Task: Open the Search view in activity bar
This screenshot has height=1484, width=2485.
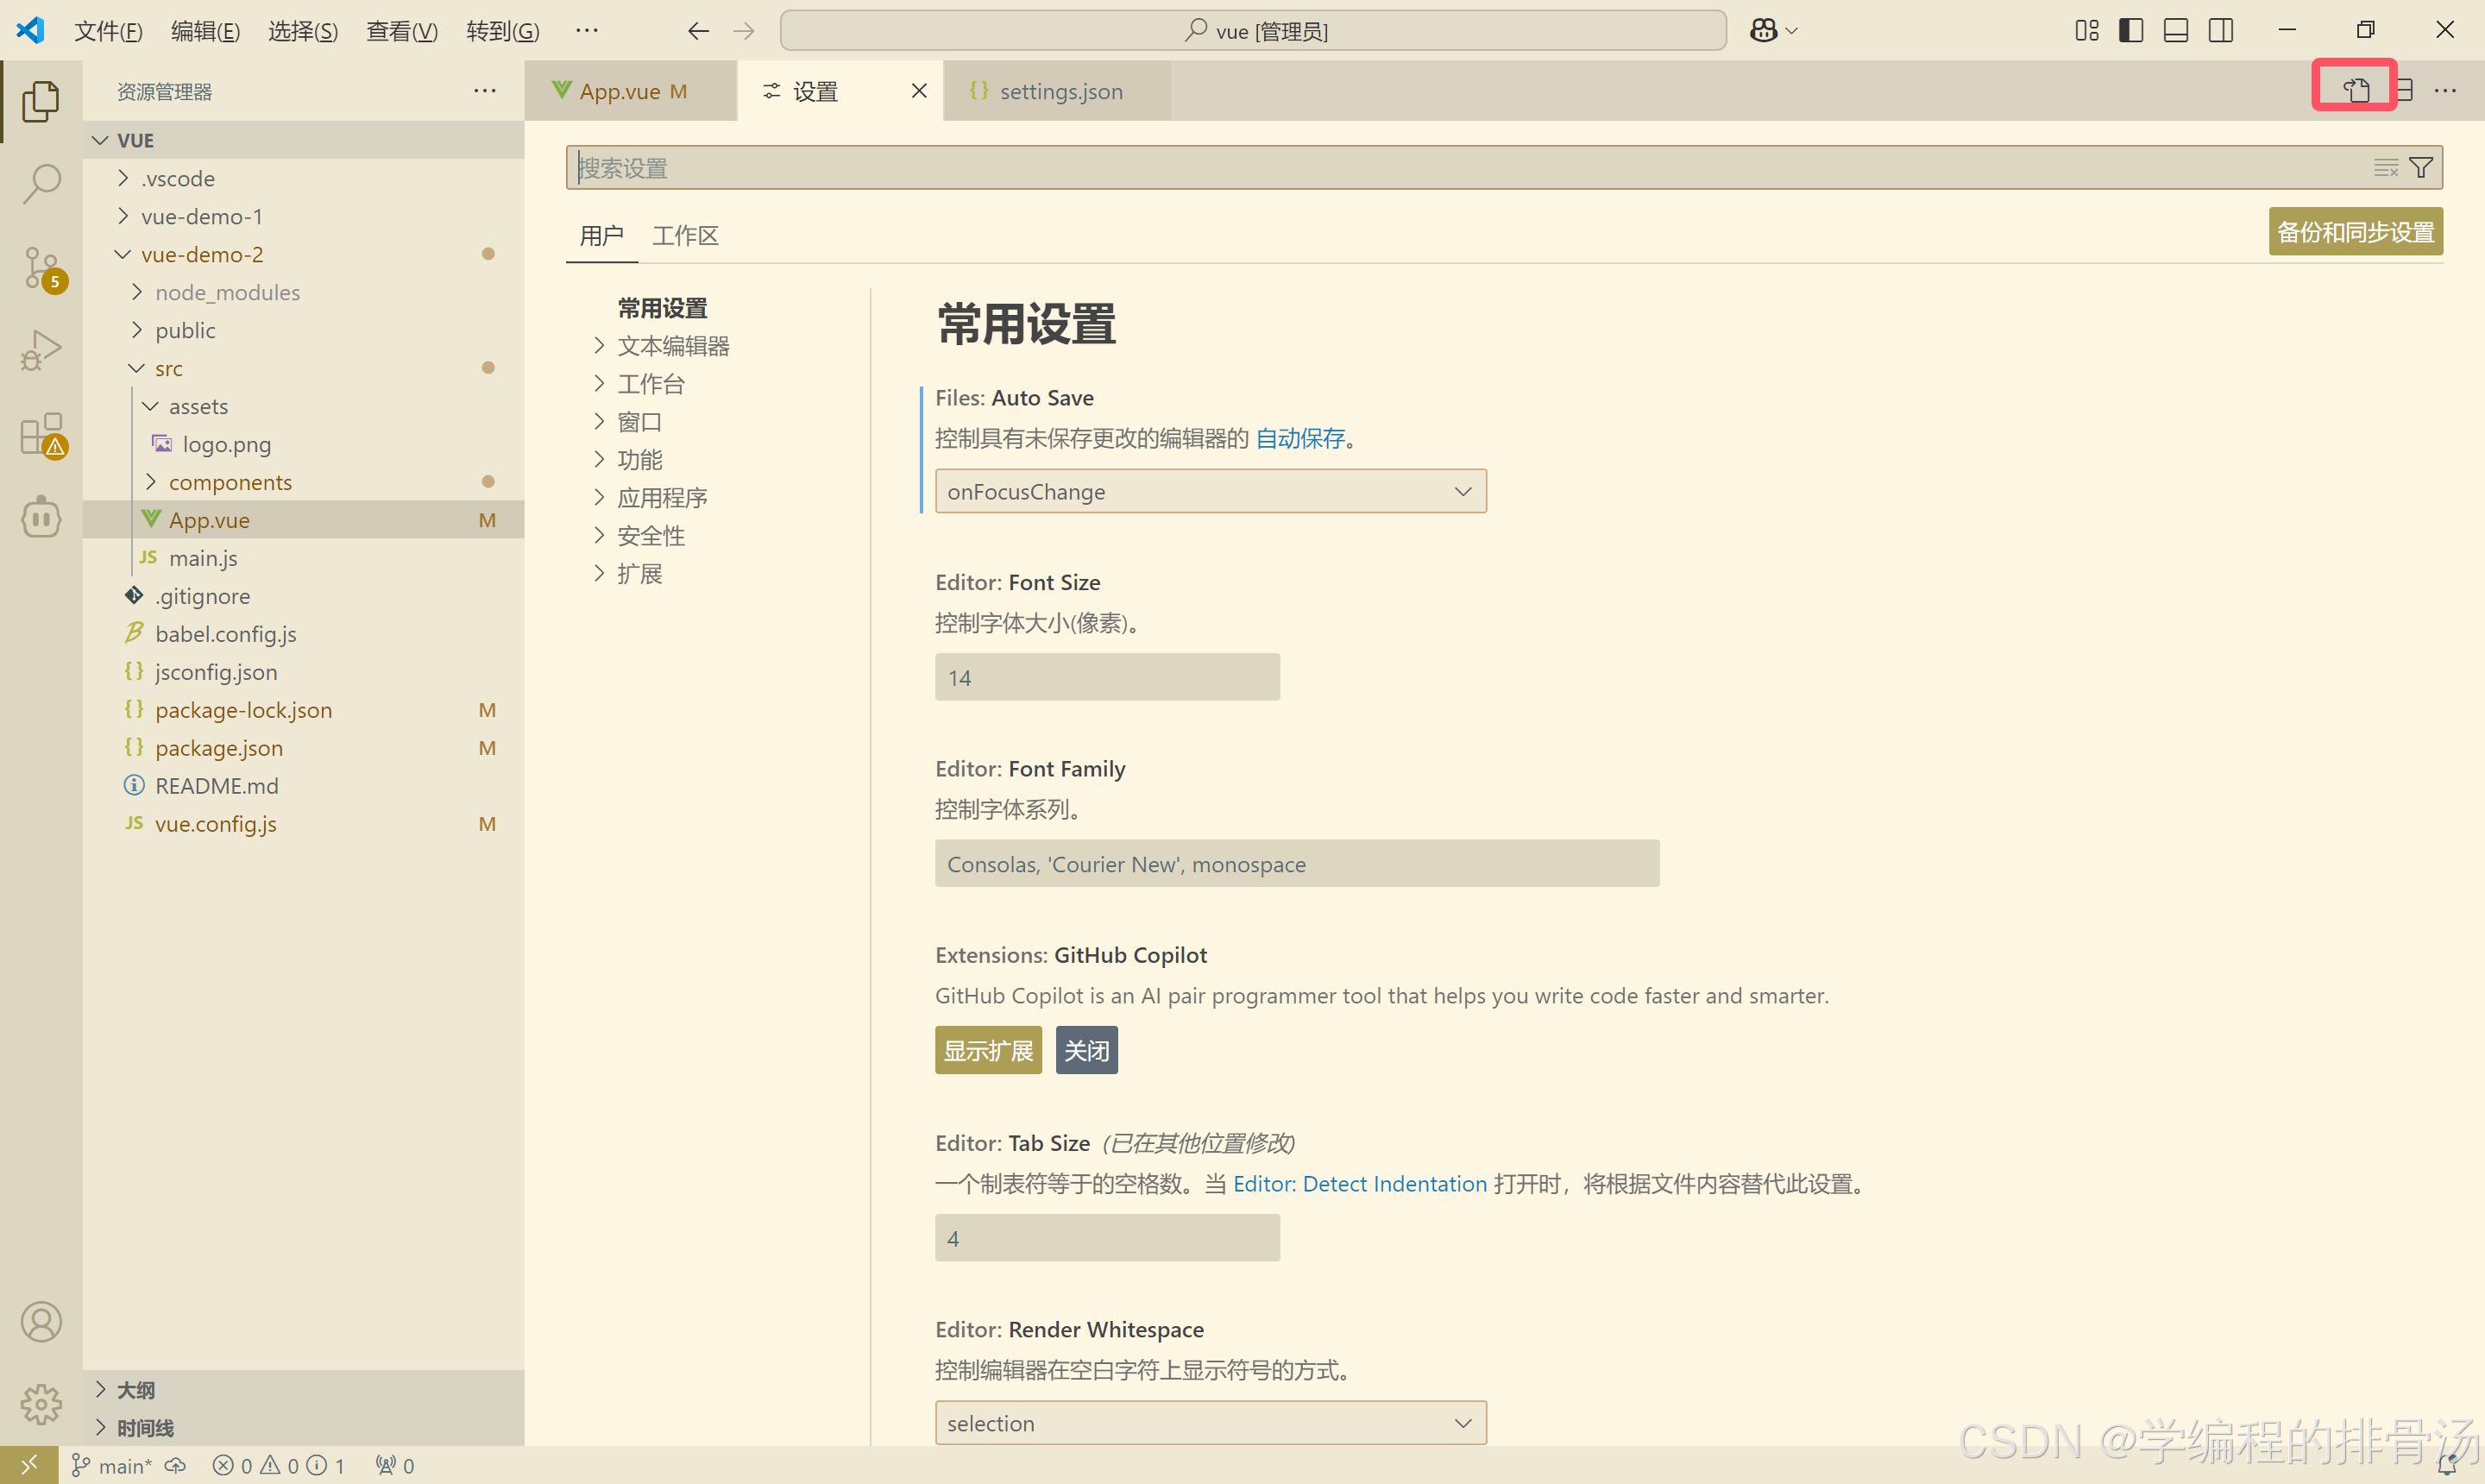Action: point(41,183)
